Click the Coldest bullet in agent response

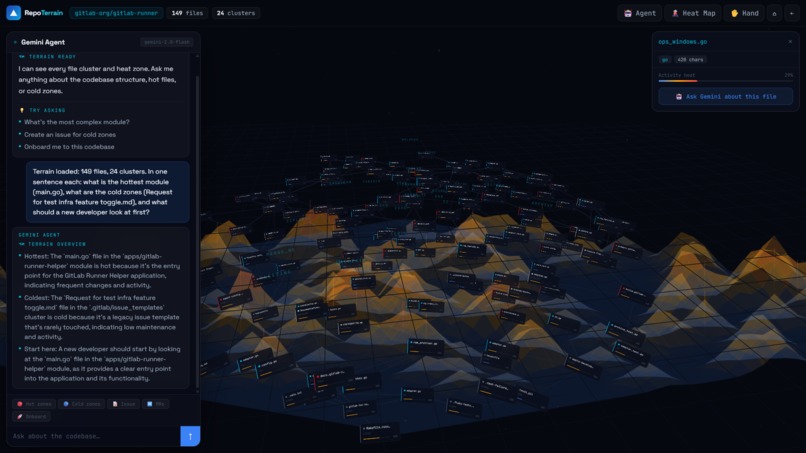pyautogui.click(x=102, y=317)
